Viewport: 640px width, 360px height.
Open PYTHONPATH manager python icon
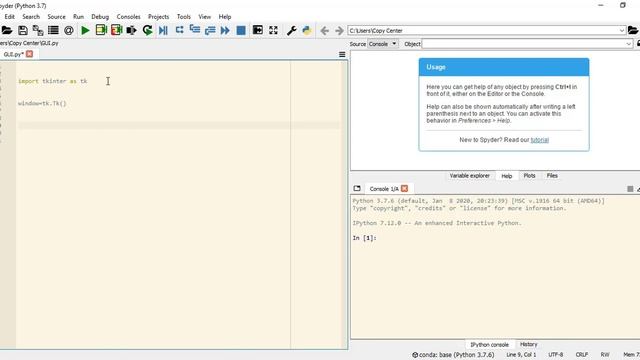coord(307,30)
